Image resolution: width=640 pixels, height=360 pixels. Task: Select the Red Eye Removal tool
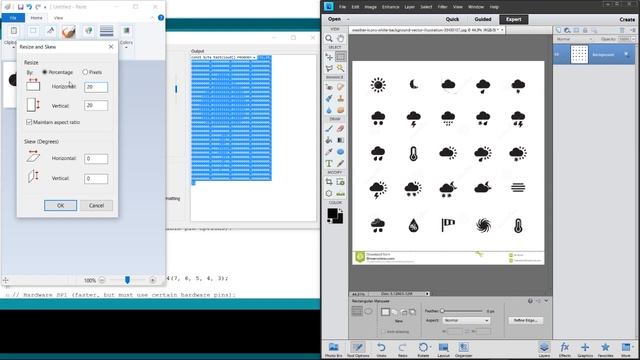(x=329, y=87)
